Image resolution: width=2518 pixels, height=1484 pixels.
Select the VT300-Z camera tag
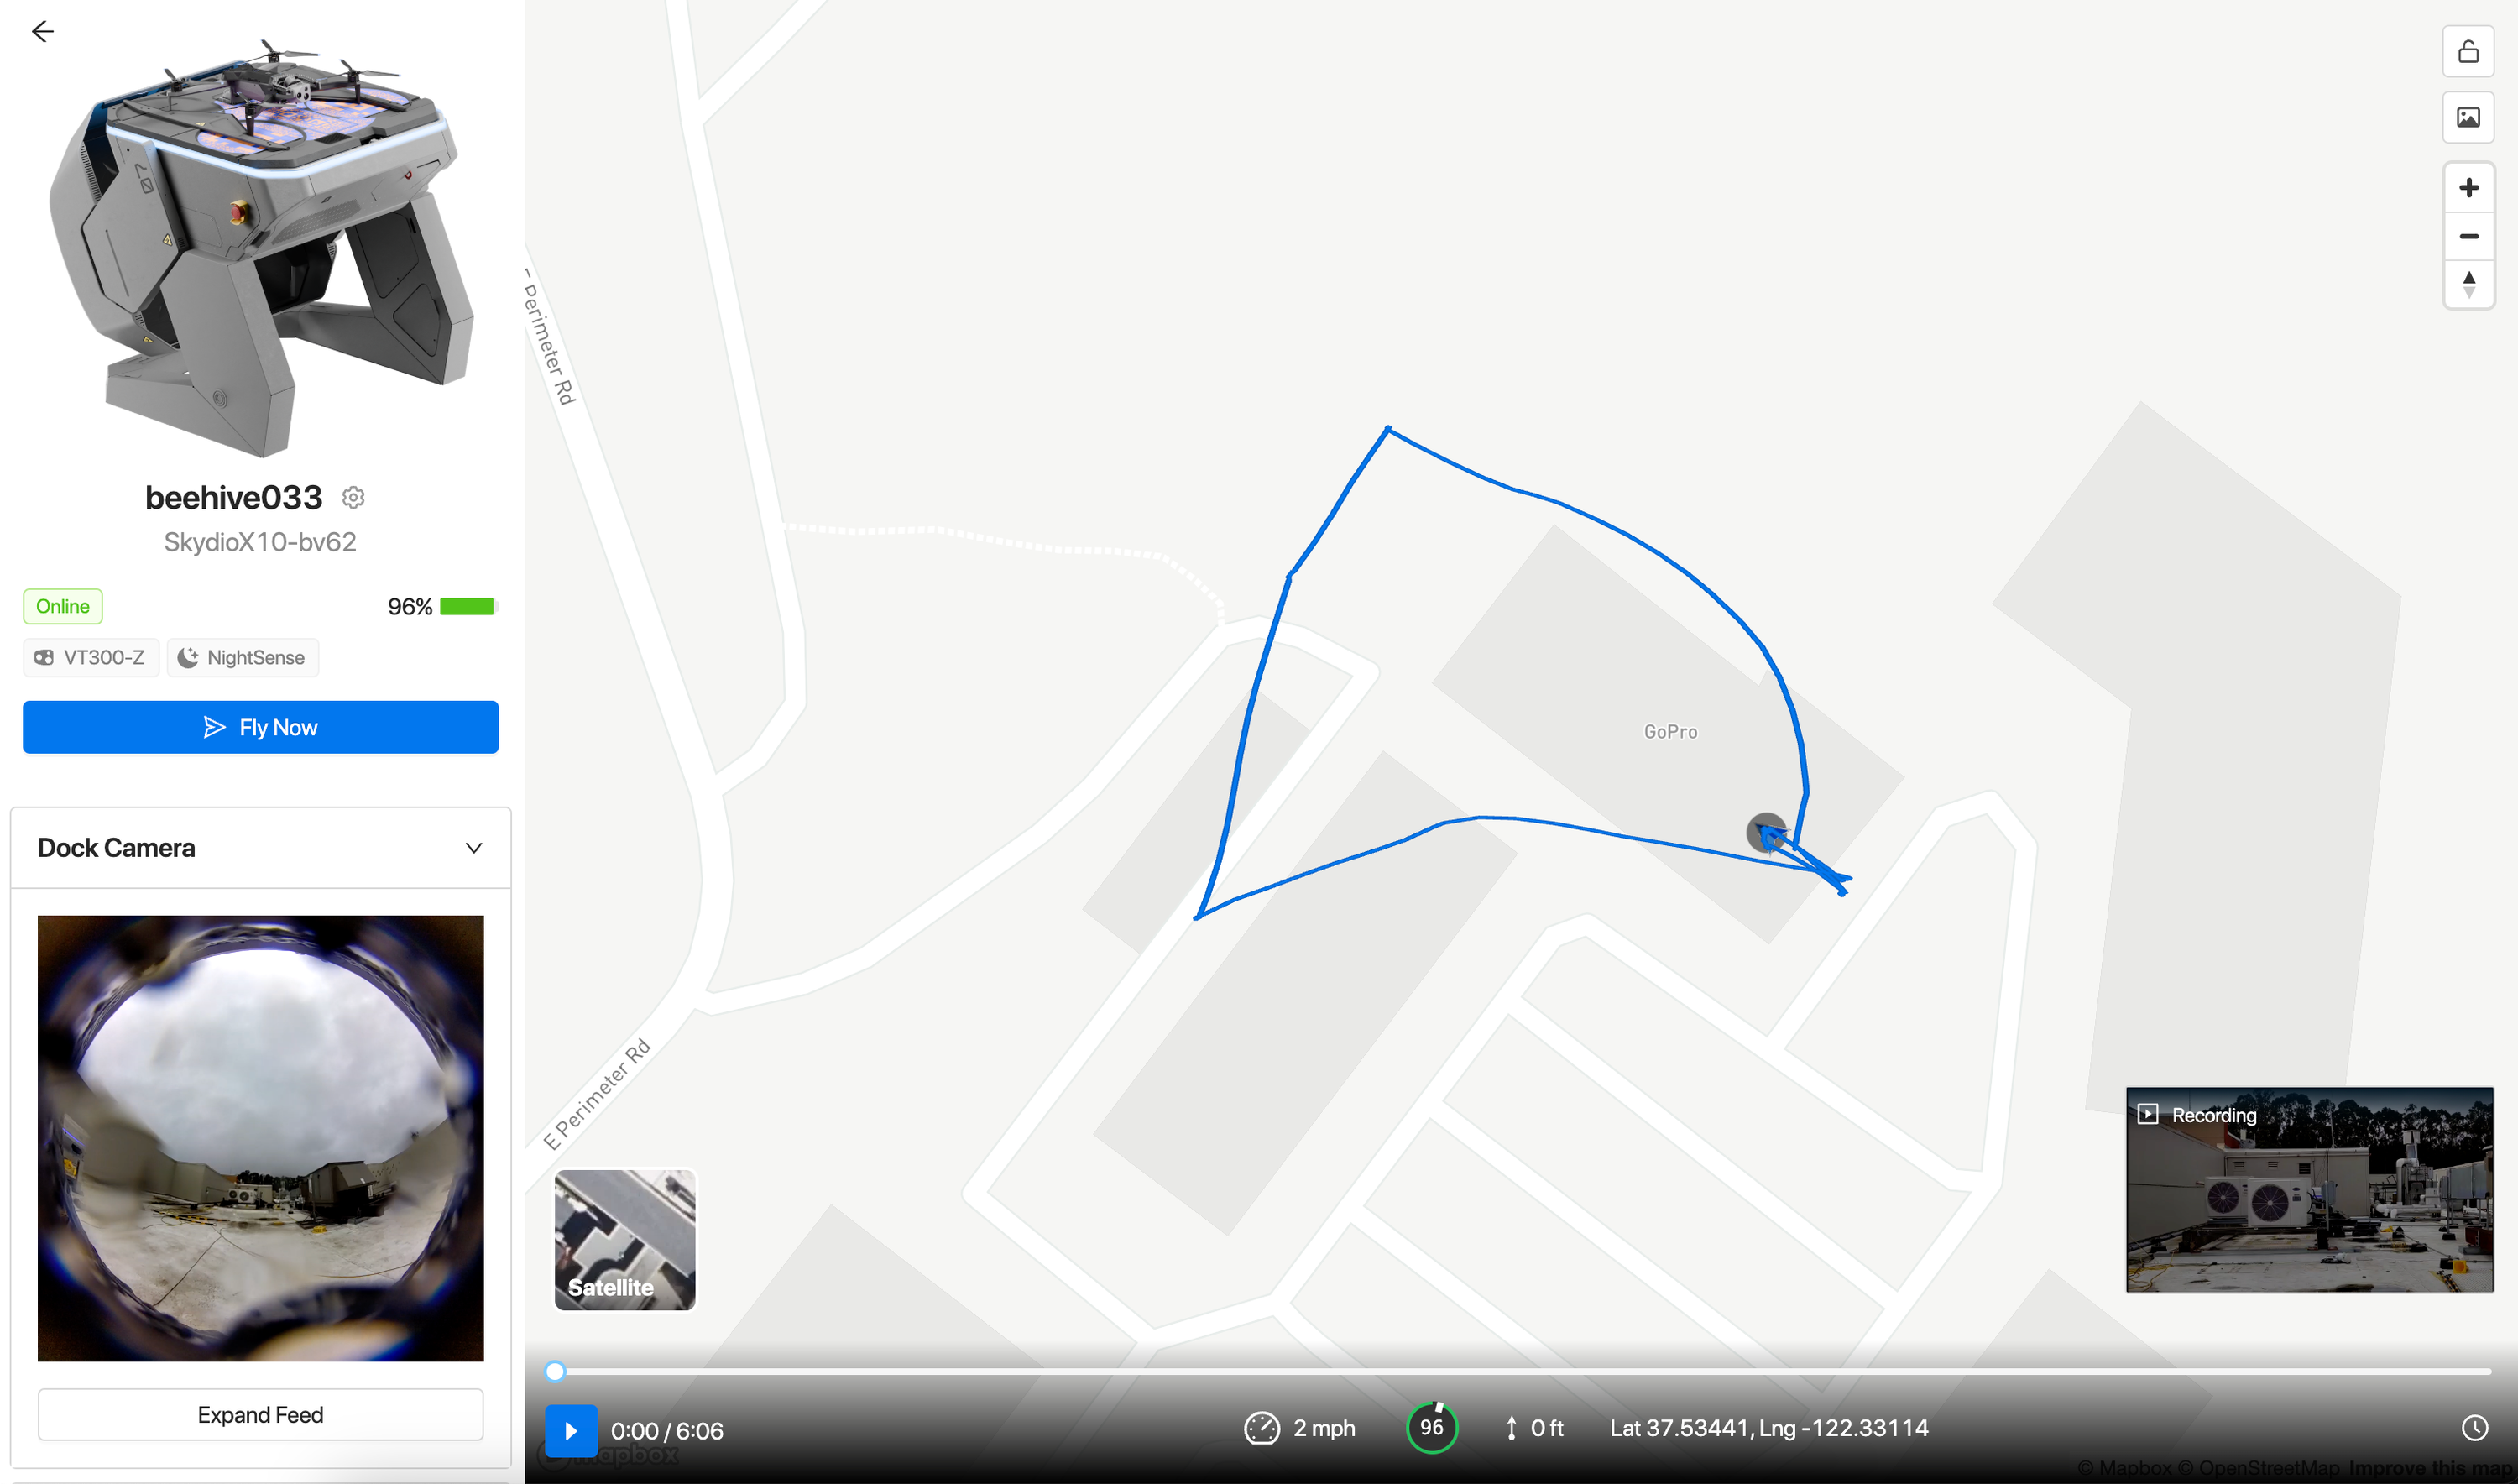click(x=91, y=658)
